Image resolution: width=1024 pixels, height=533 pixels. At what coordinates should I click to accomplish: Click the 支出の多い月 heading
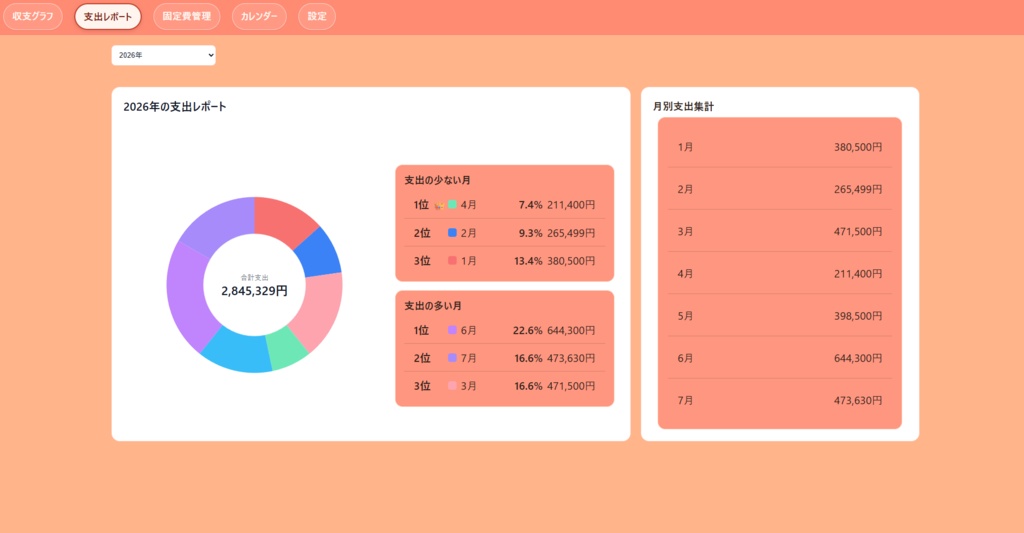(433, 306)
